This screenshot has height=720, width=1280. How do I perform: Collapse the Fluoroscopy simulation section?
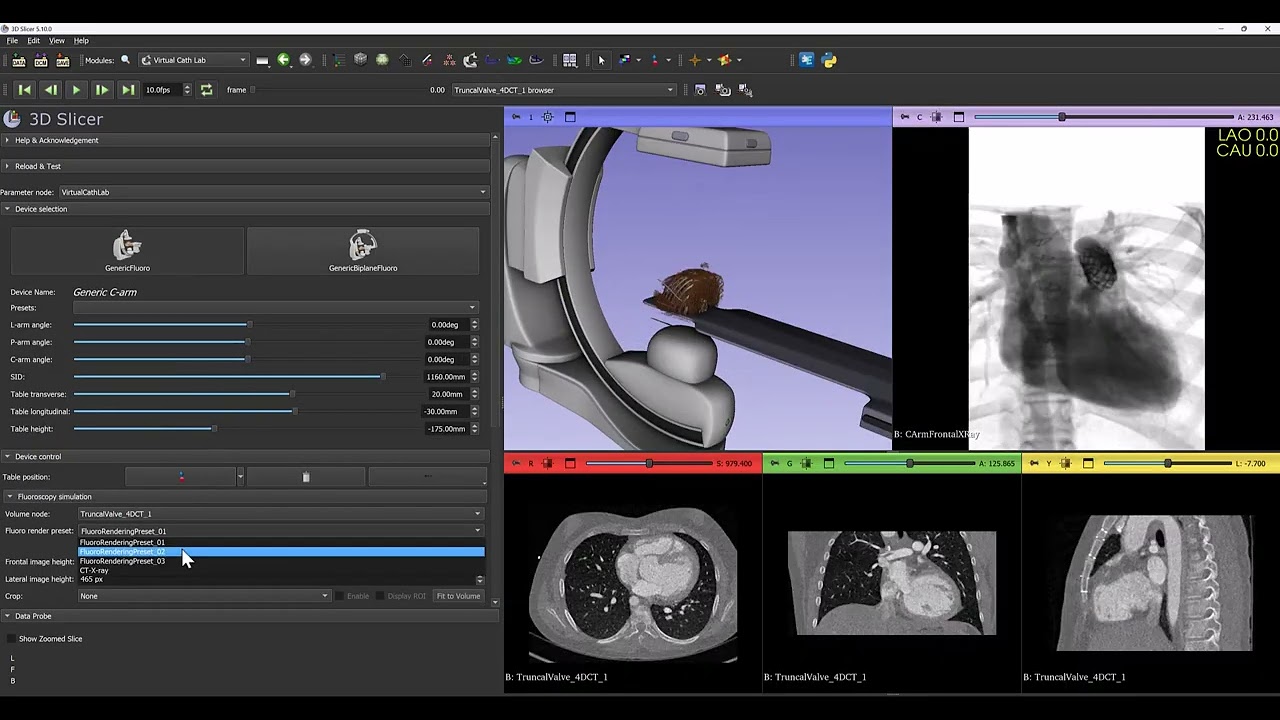point(245,497)
